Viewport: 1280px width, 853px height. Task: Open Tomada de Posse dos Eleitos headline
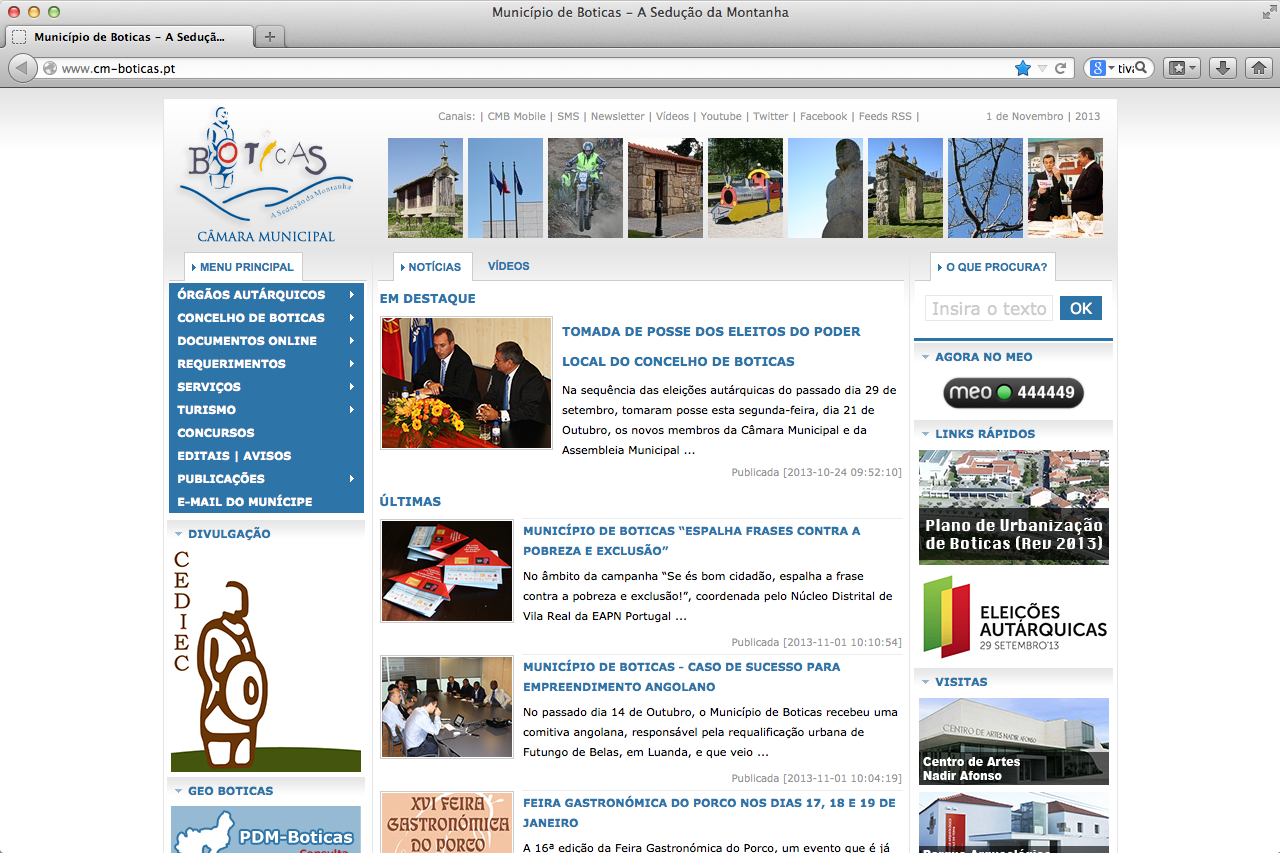click(711, 346)
